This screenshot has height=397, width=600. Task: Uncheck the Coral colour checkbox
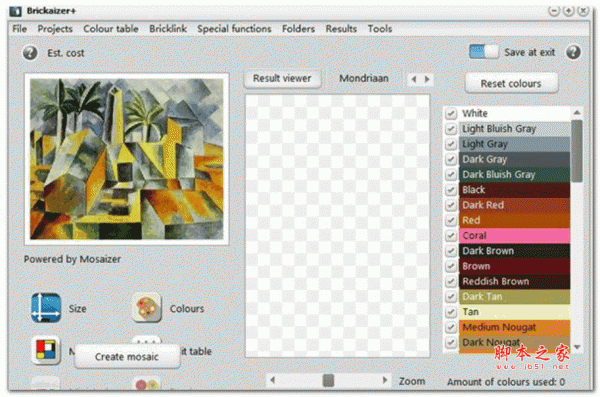(x=451, y=236)
